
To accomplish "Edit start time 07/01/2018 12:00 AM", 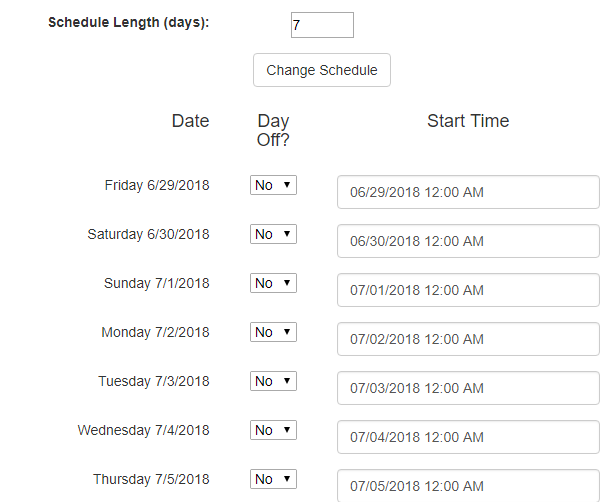I will click(468, 290).
